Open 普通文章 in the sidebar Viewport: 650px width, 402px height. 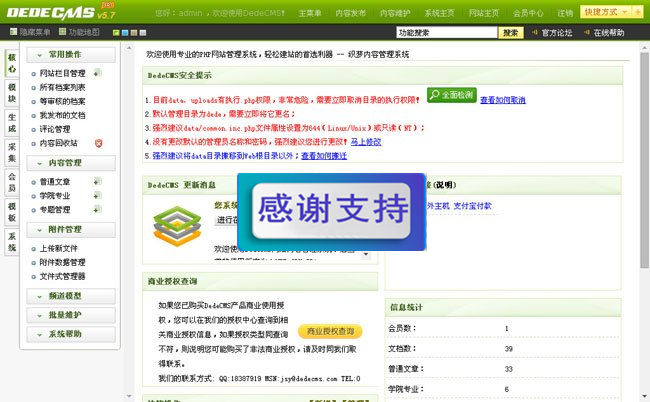coord(55,182)
